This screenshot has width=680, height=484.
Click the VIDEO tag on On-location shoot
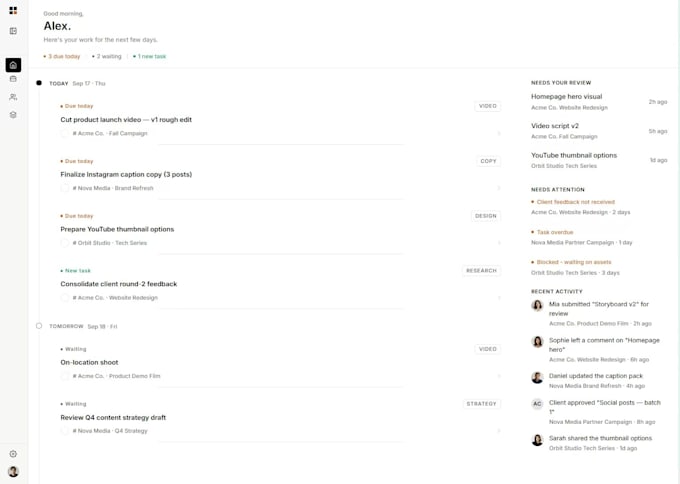coord(487,349)
